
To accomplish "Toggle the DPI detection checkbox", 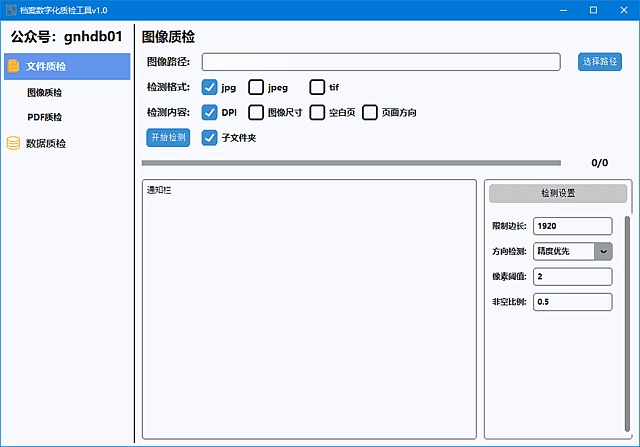I will click(210, 112).
